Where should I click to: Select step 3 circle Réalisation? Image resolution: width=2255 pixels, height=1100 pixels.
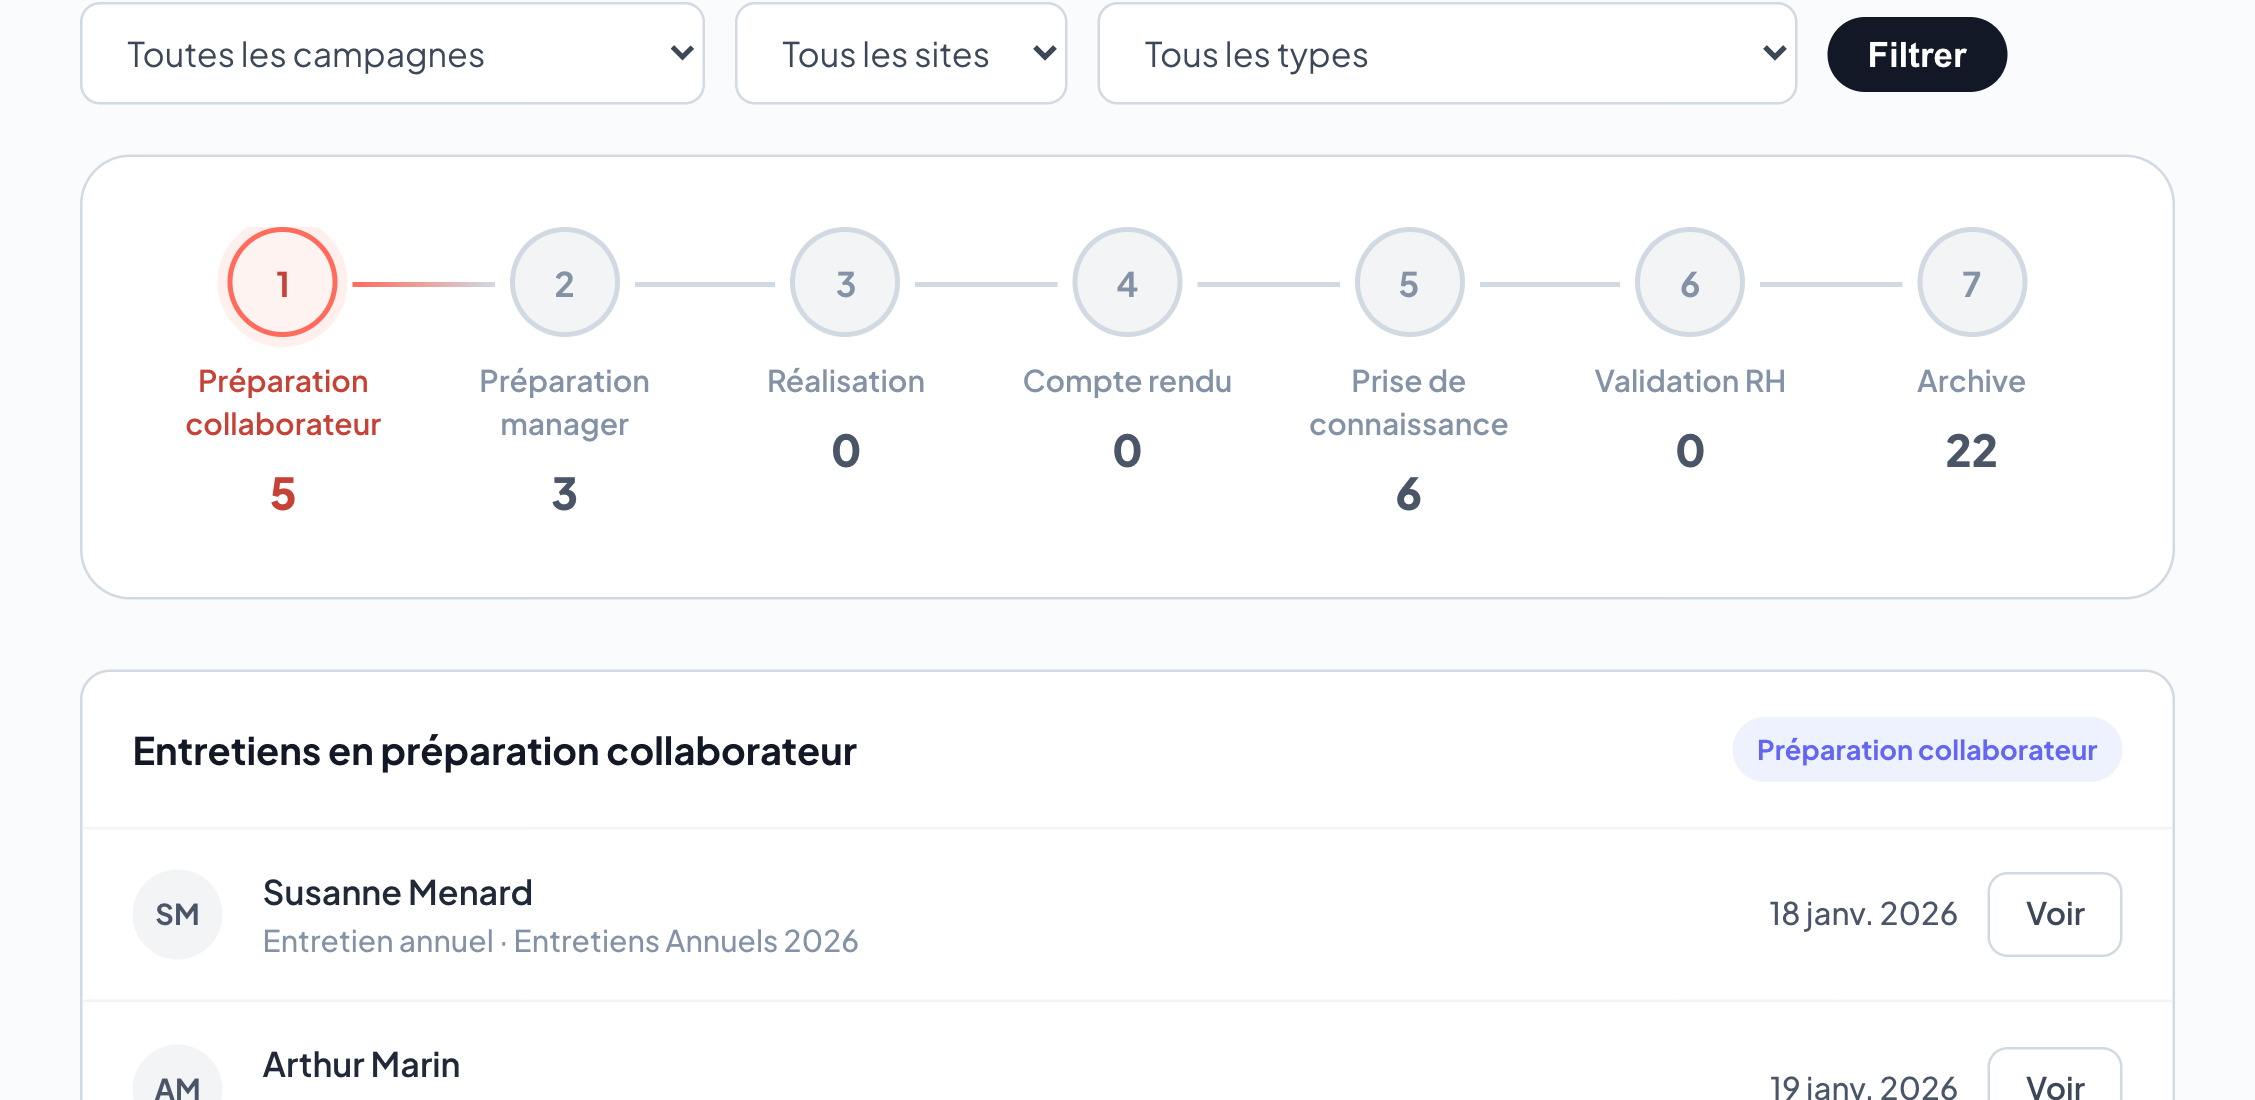click(x=845, y=283)
